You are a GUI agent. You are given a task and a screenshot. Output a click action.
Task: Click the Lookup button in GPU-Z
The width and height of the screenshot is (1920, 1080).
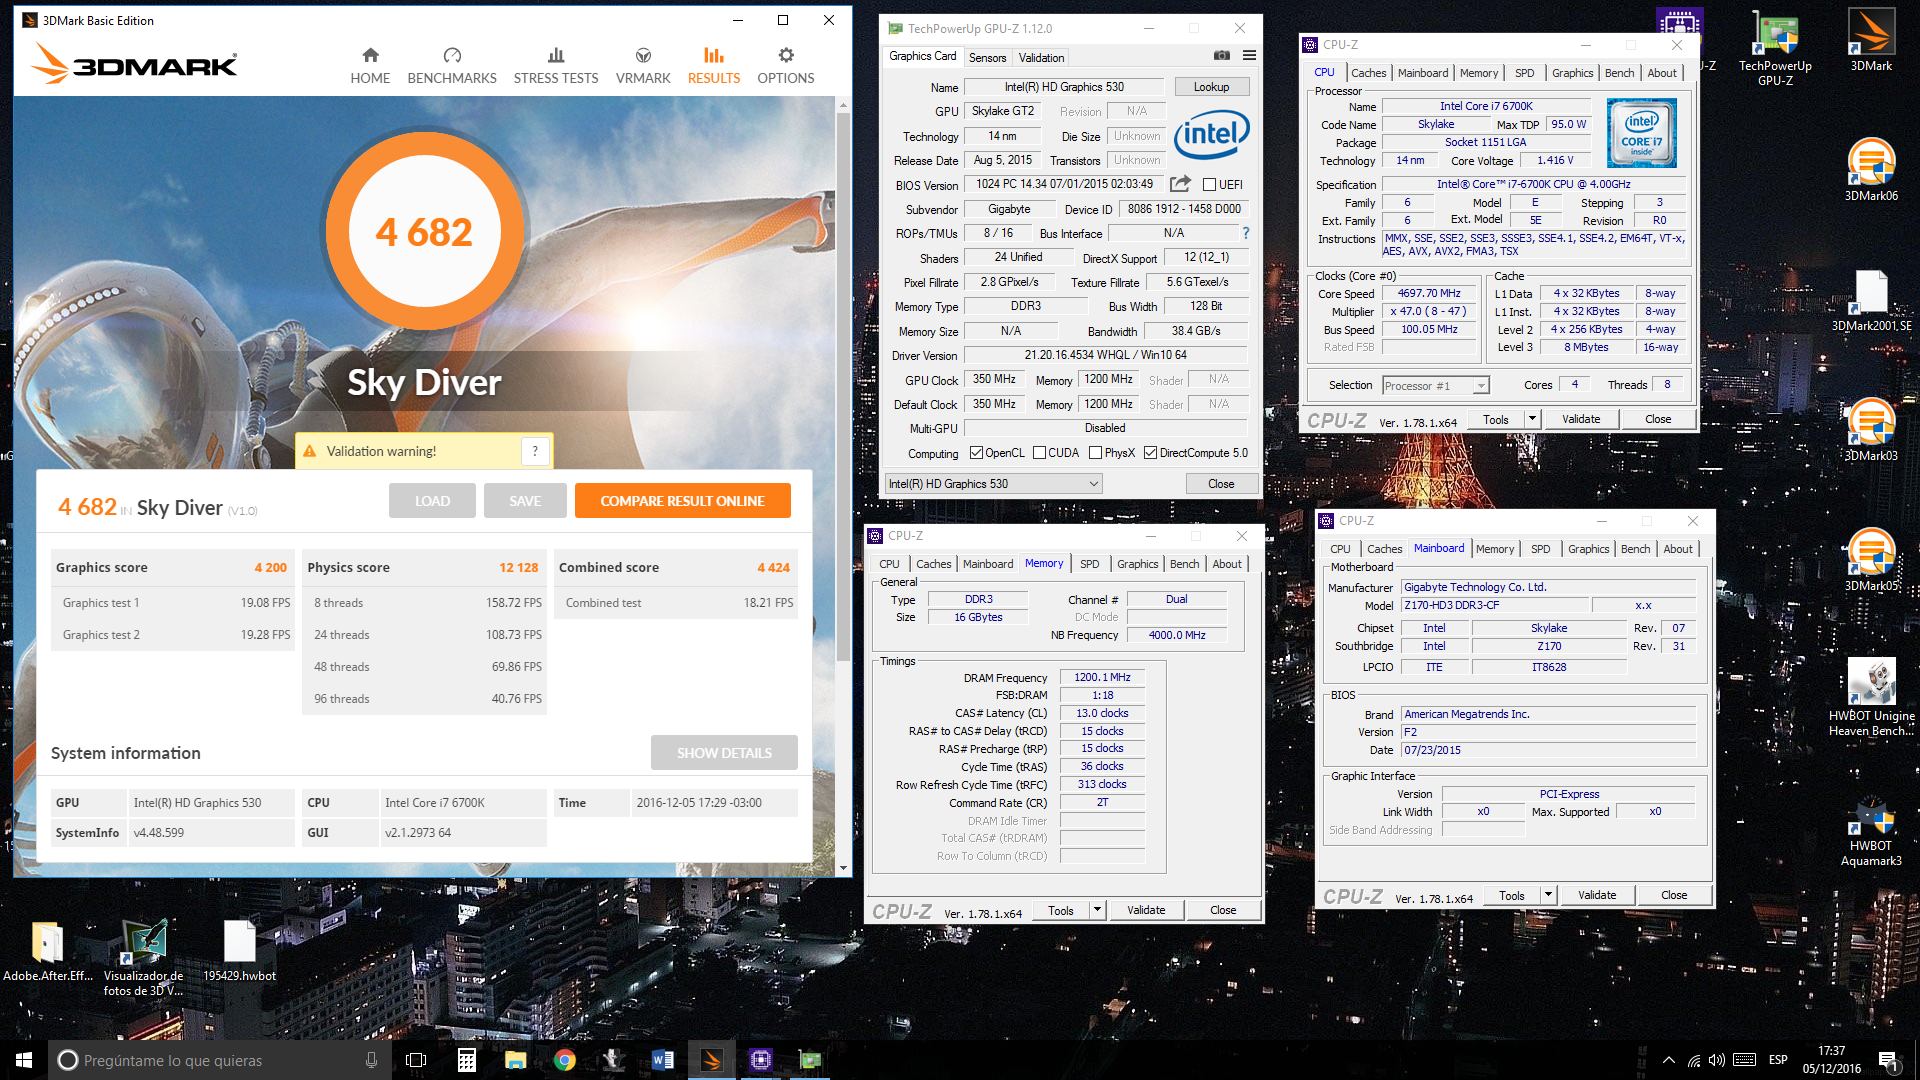[x=1211, y=87]
